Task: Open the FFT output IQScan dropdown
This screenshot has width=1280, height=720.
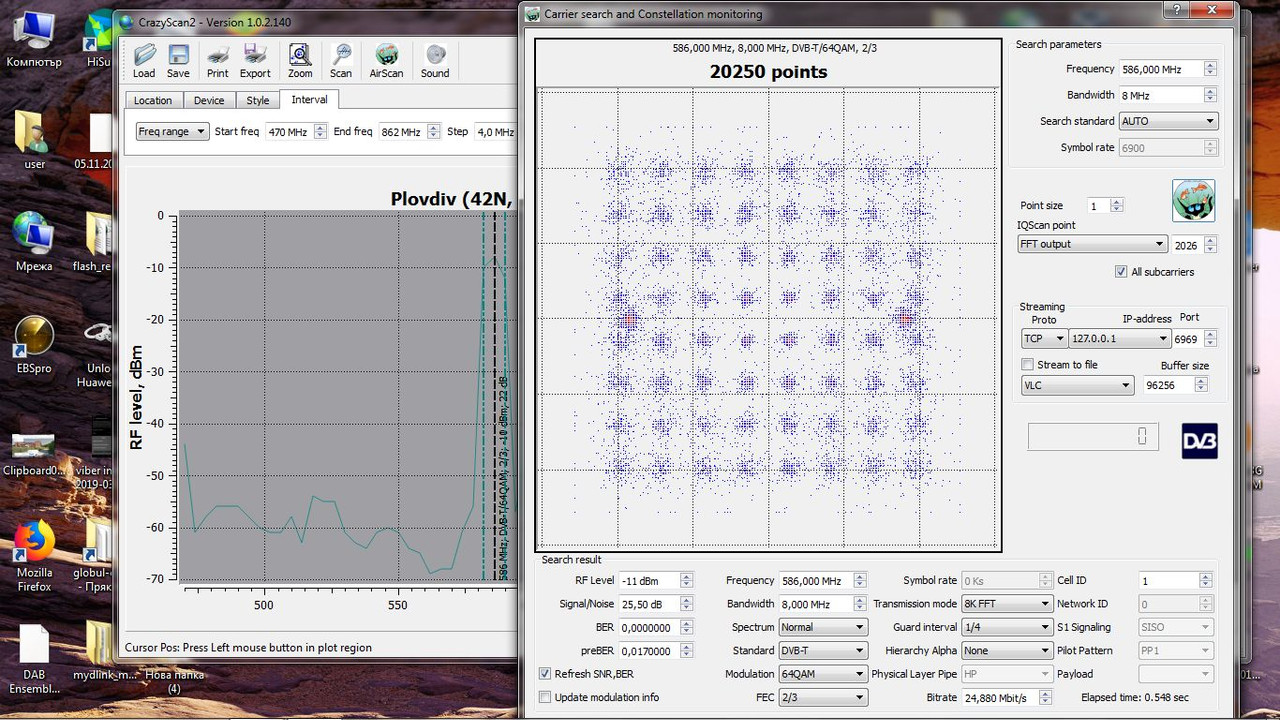Action: (x=1092, y=244)
